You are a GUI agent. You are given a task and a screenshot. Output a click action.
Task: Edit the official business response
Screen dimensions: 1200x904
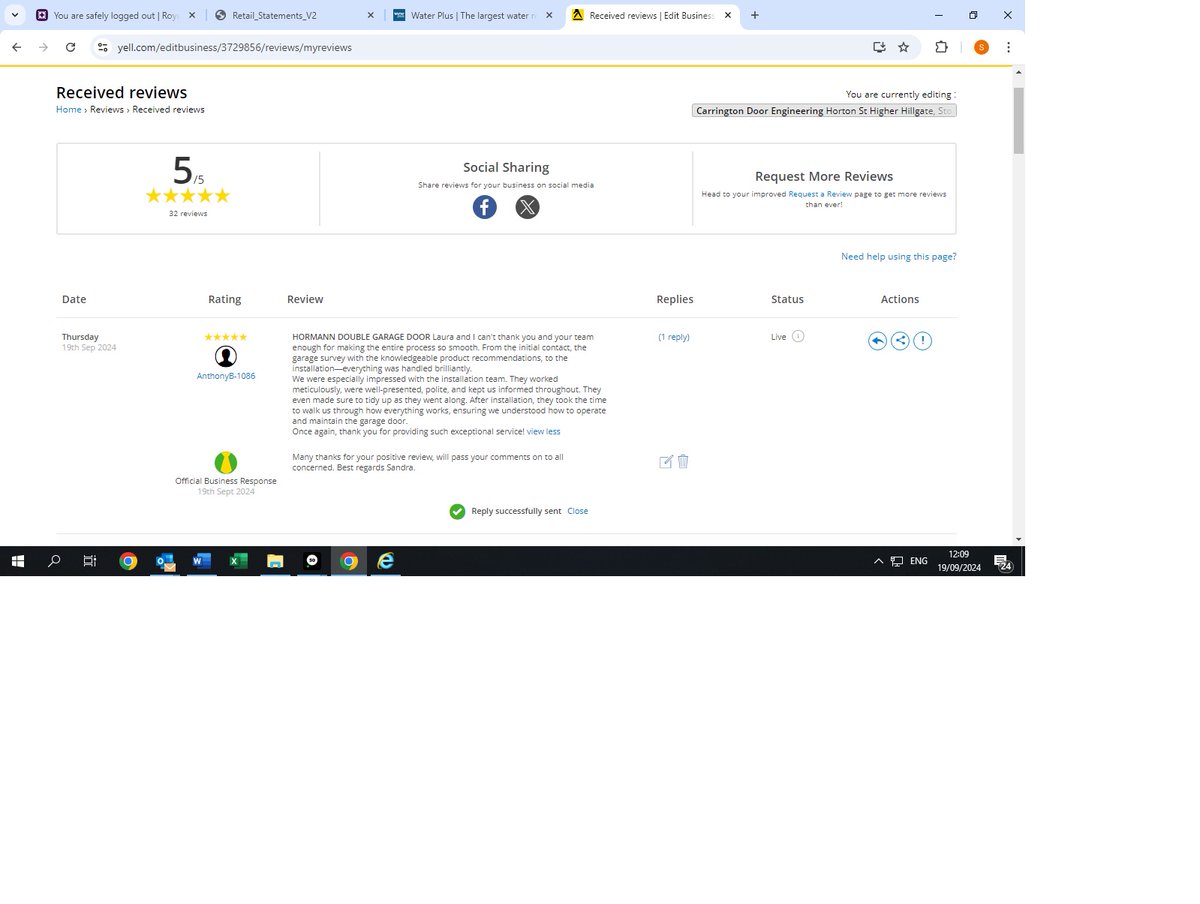(666, 461)
